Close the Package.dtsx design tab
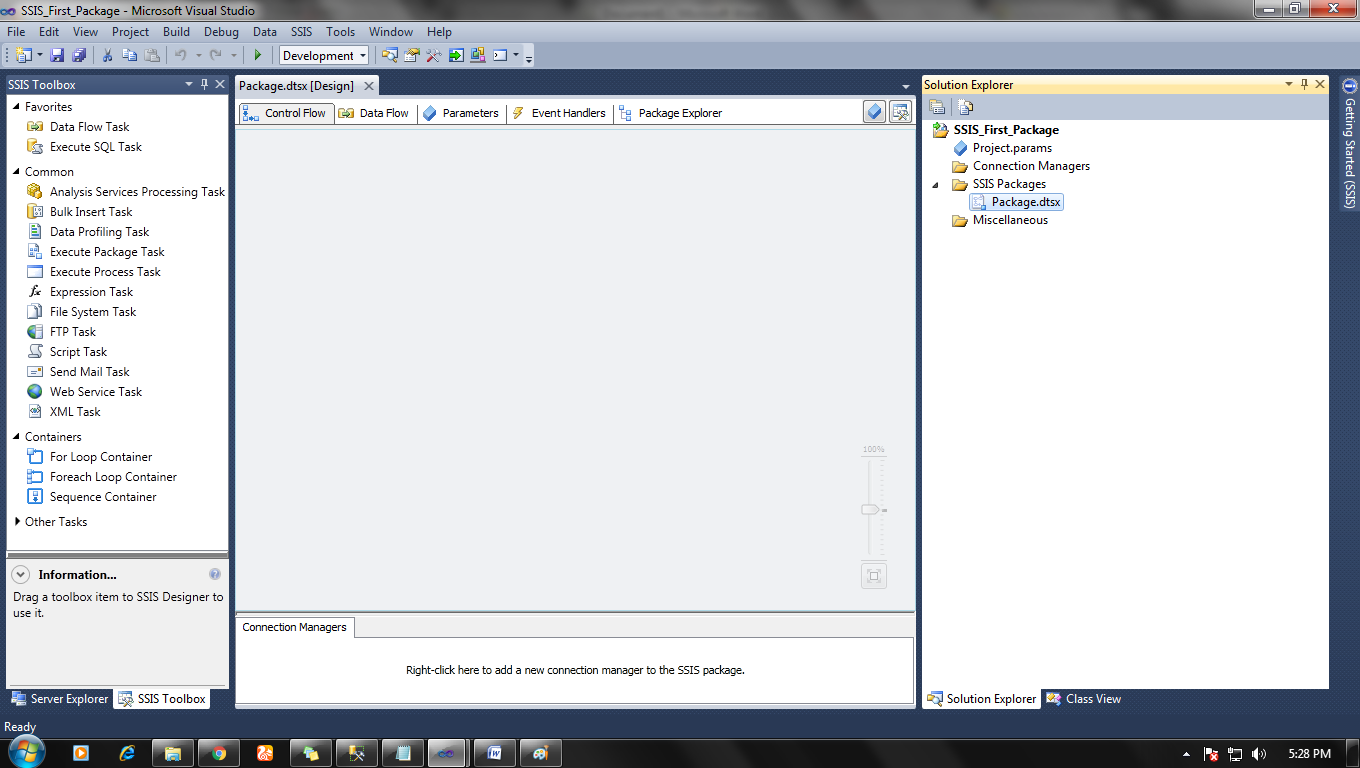The width and height of the screenshot is (1360, 768). [369, 86]
